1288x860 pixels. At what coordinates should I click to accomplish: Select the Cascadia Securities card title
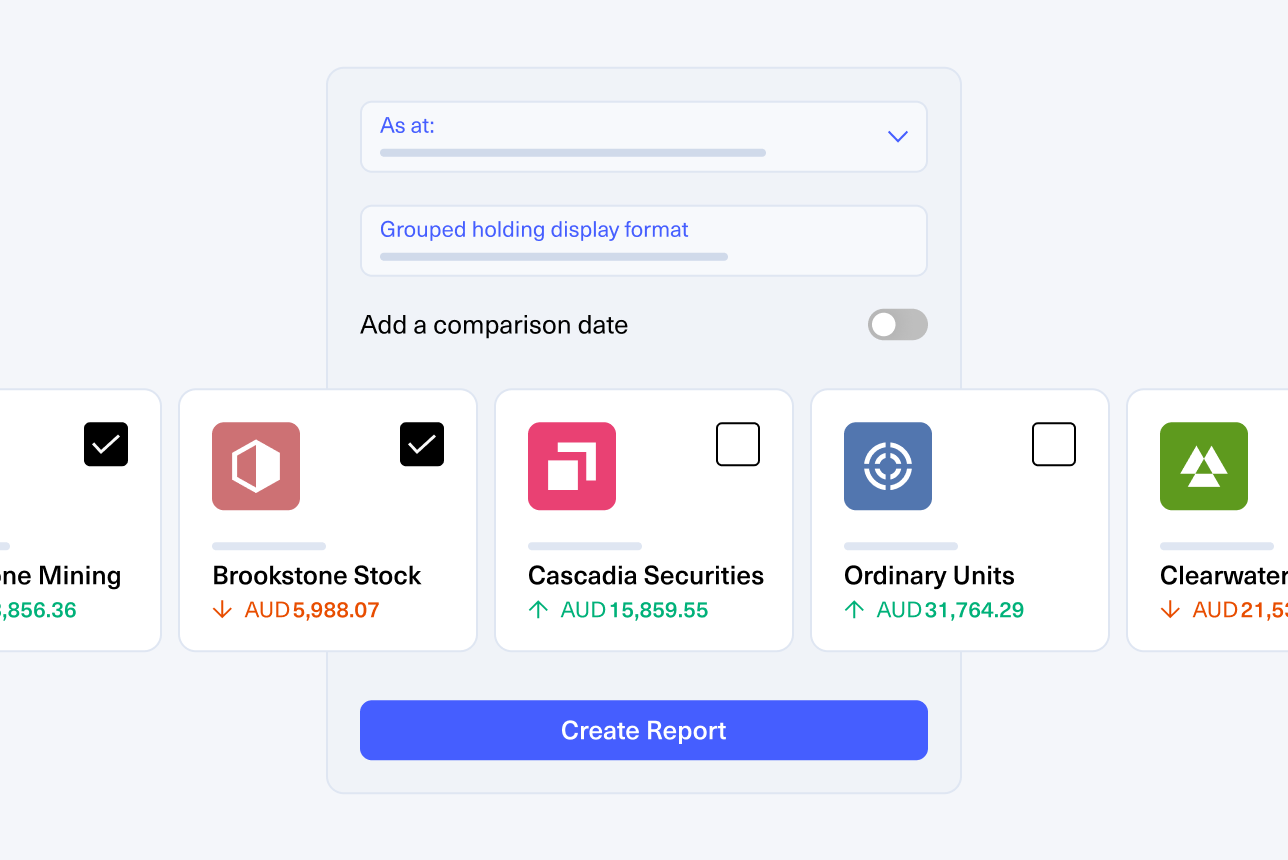646,576
